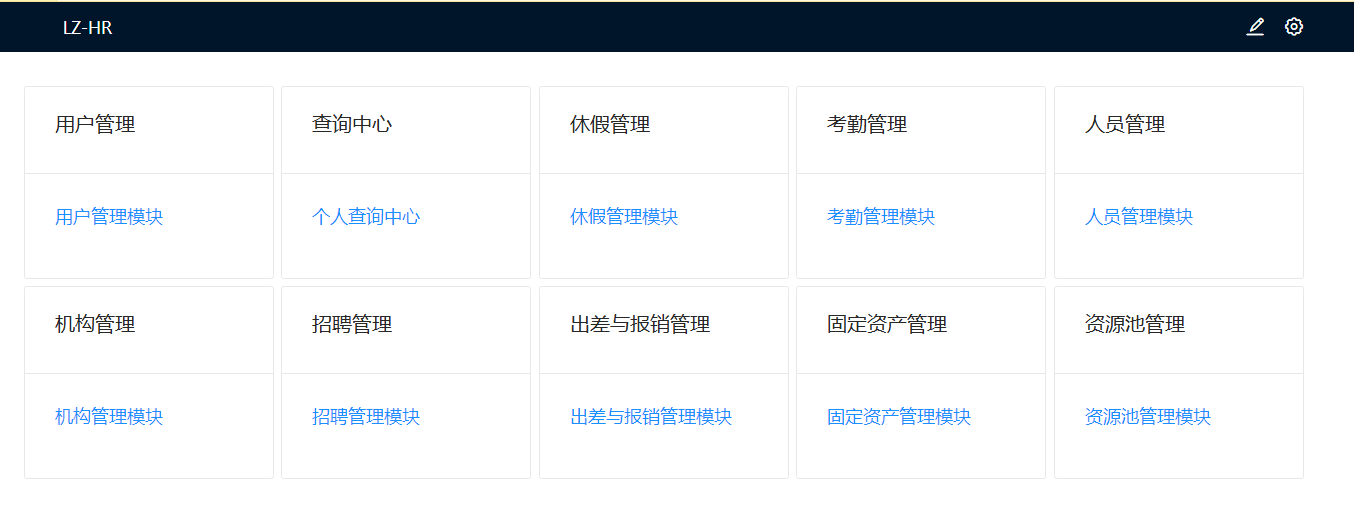Click the 考勤管理 card heading
Viewport: 1354px width, 509px height.
(x=867, y=125)
